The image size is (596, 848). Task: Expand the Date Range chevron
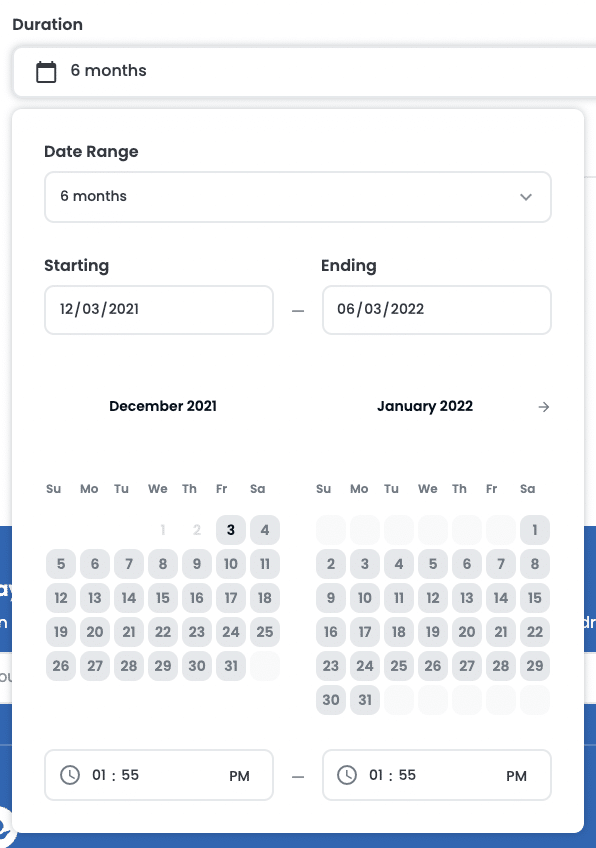pyautogui.click(x=526, y=197)
